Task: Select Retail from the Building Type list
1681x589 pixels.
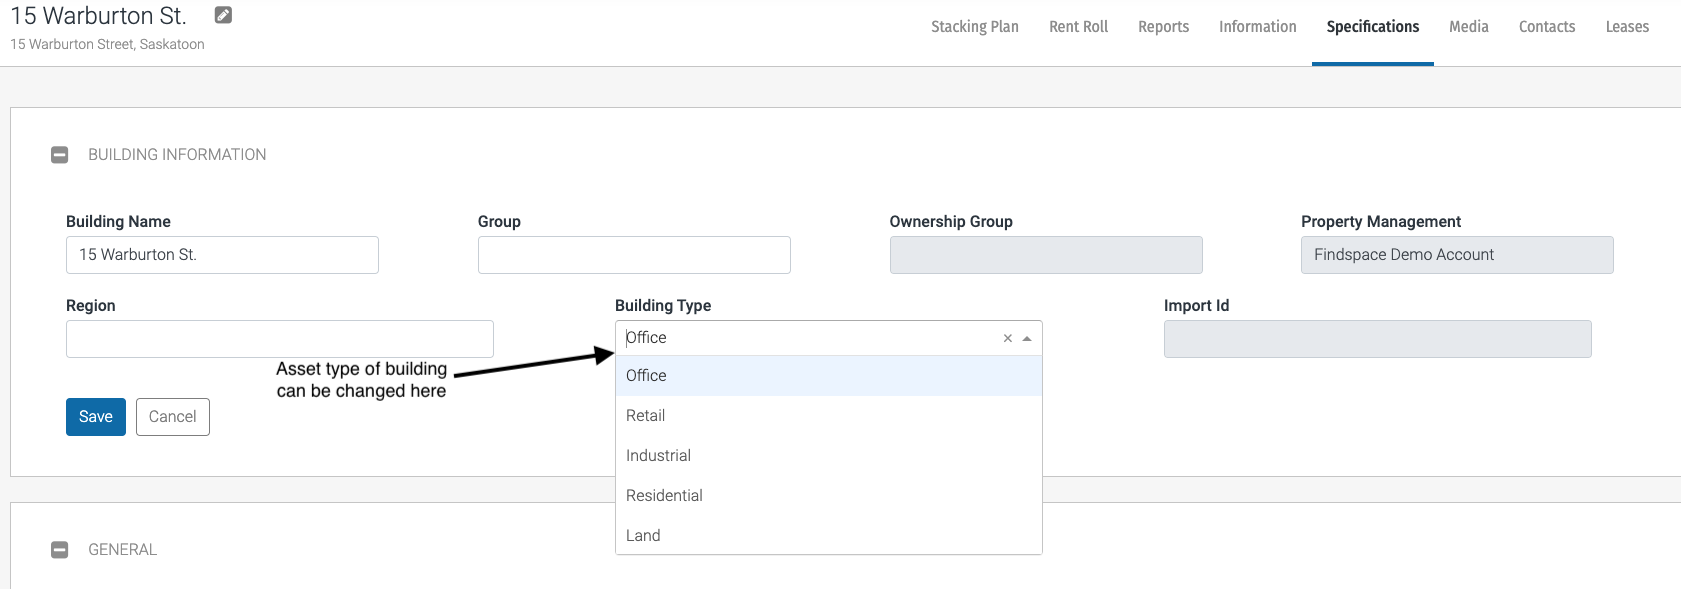Action: point(646,416)
